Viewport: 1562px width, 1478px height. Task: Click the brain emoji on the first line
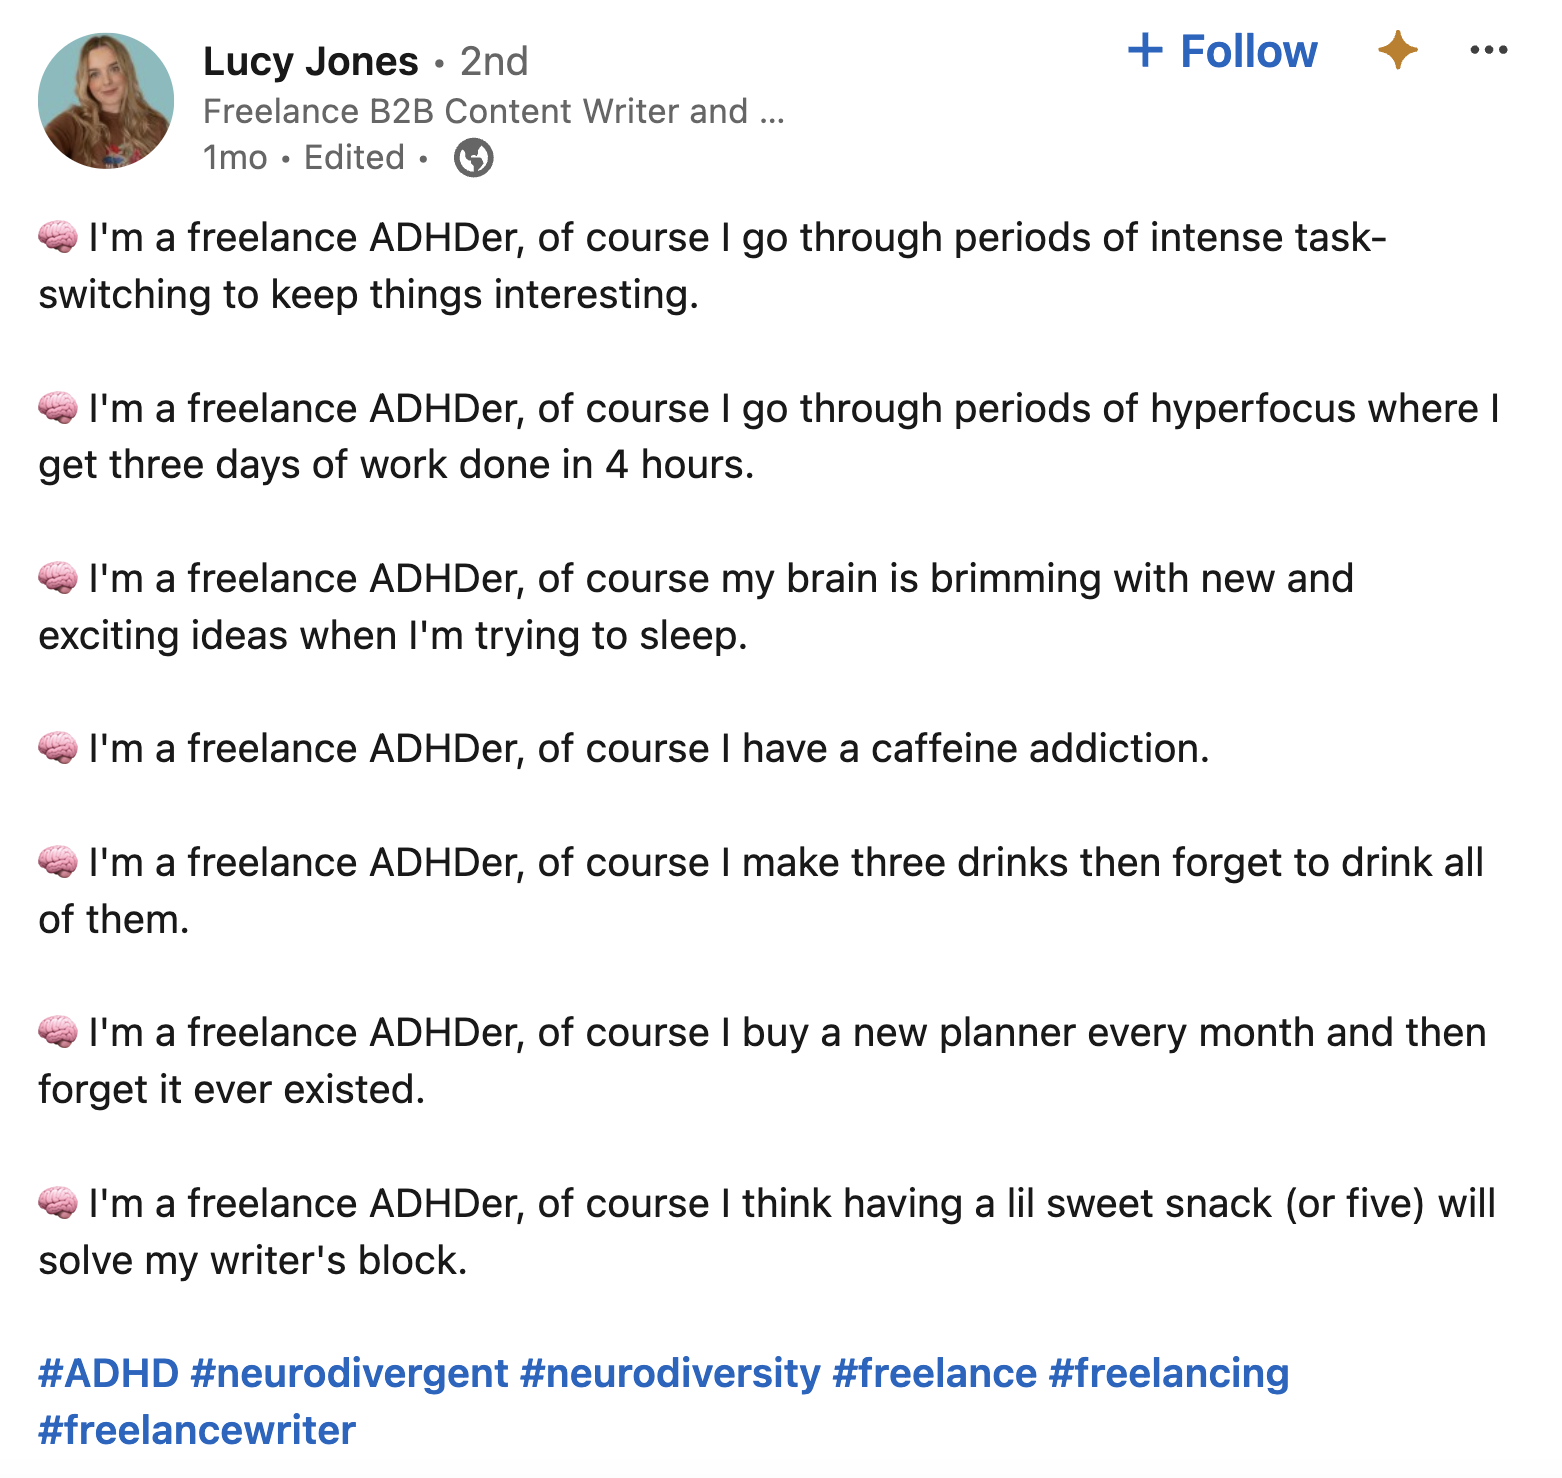pos(57,237)
